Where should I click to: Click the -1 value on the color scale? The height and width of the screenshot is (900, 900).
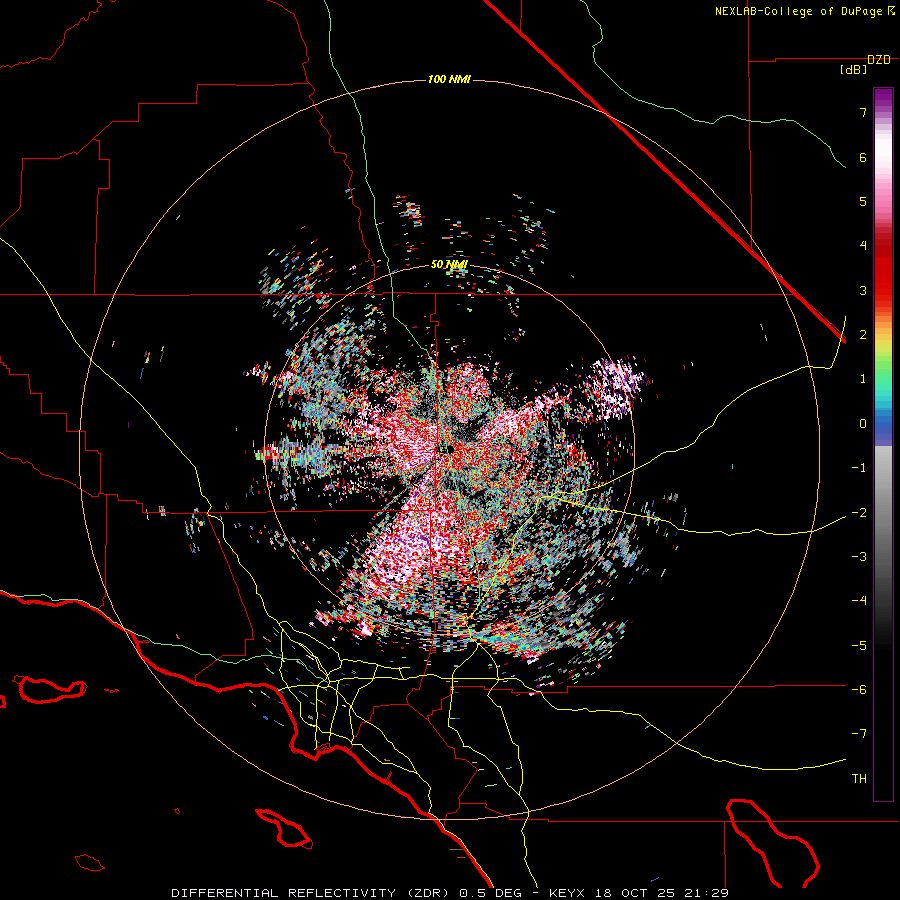[x=859, y=468]
